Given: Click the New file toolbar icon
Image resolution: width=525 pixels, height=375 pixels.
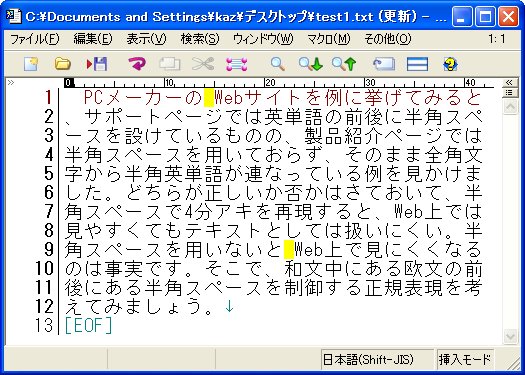Looking at the screenshot, I should [31, 64].
